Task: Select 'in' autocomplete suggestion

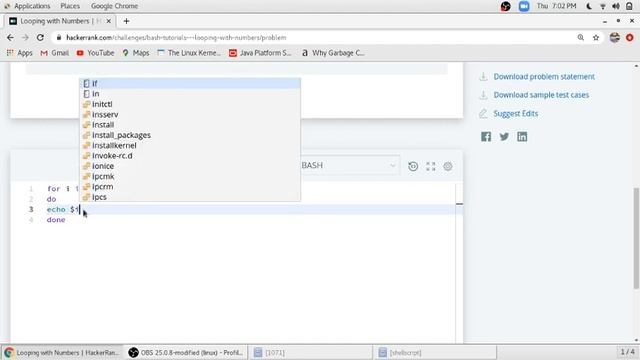Action: tap(190, 94)
